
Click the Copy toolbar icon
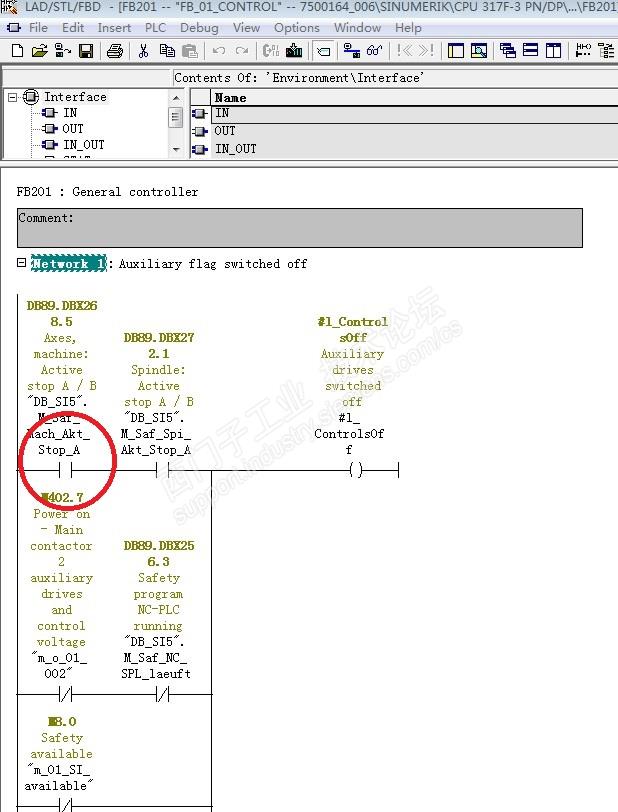tap(167, 51)
